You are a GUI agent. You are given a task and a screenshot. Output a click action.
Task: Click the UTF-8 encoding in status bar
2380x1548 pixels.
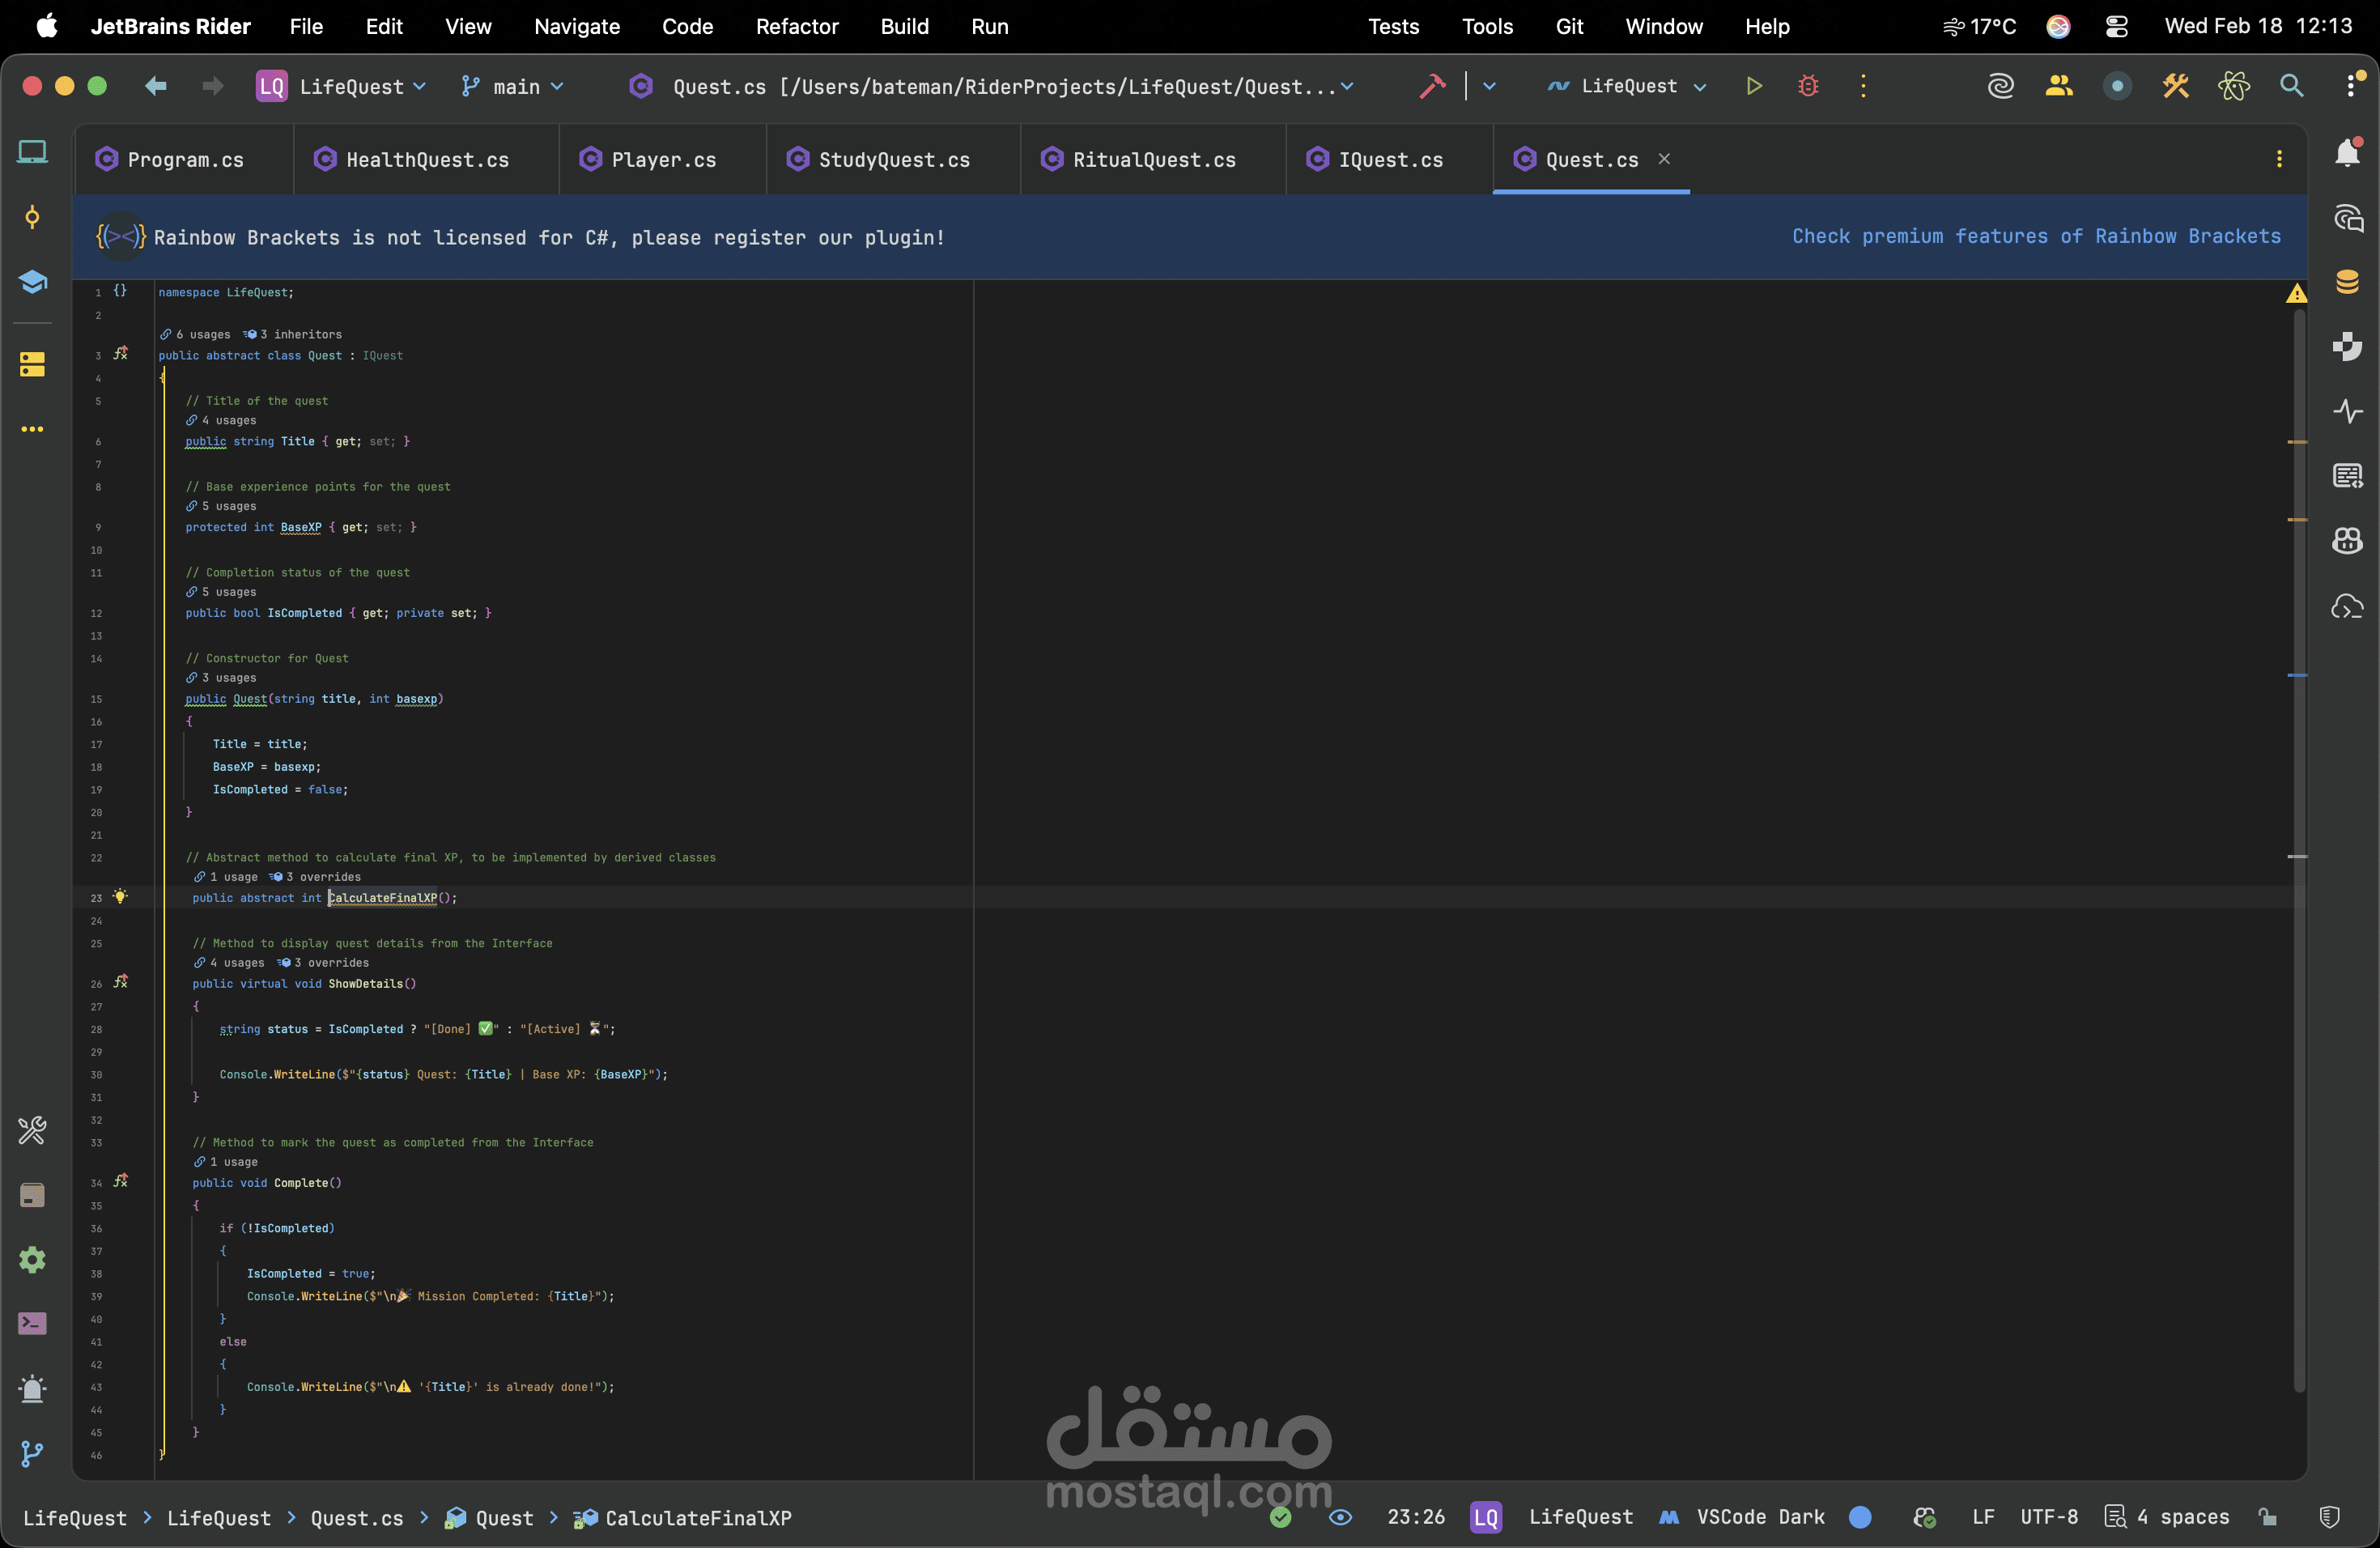click(2048, 1517)
